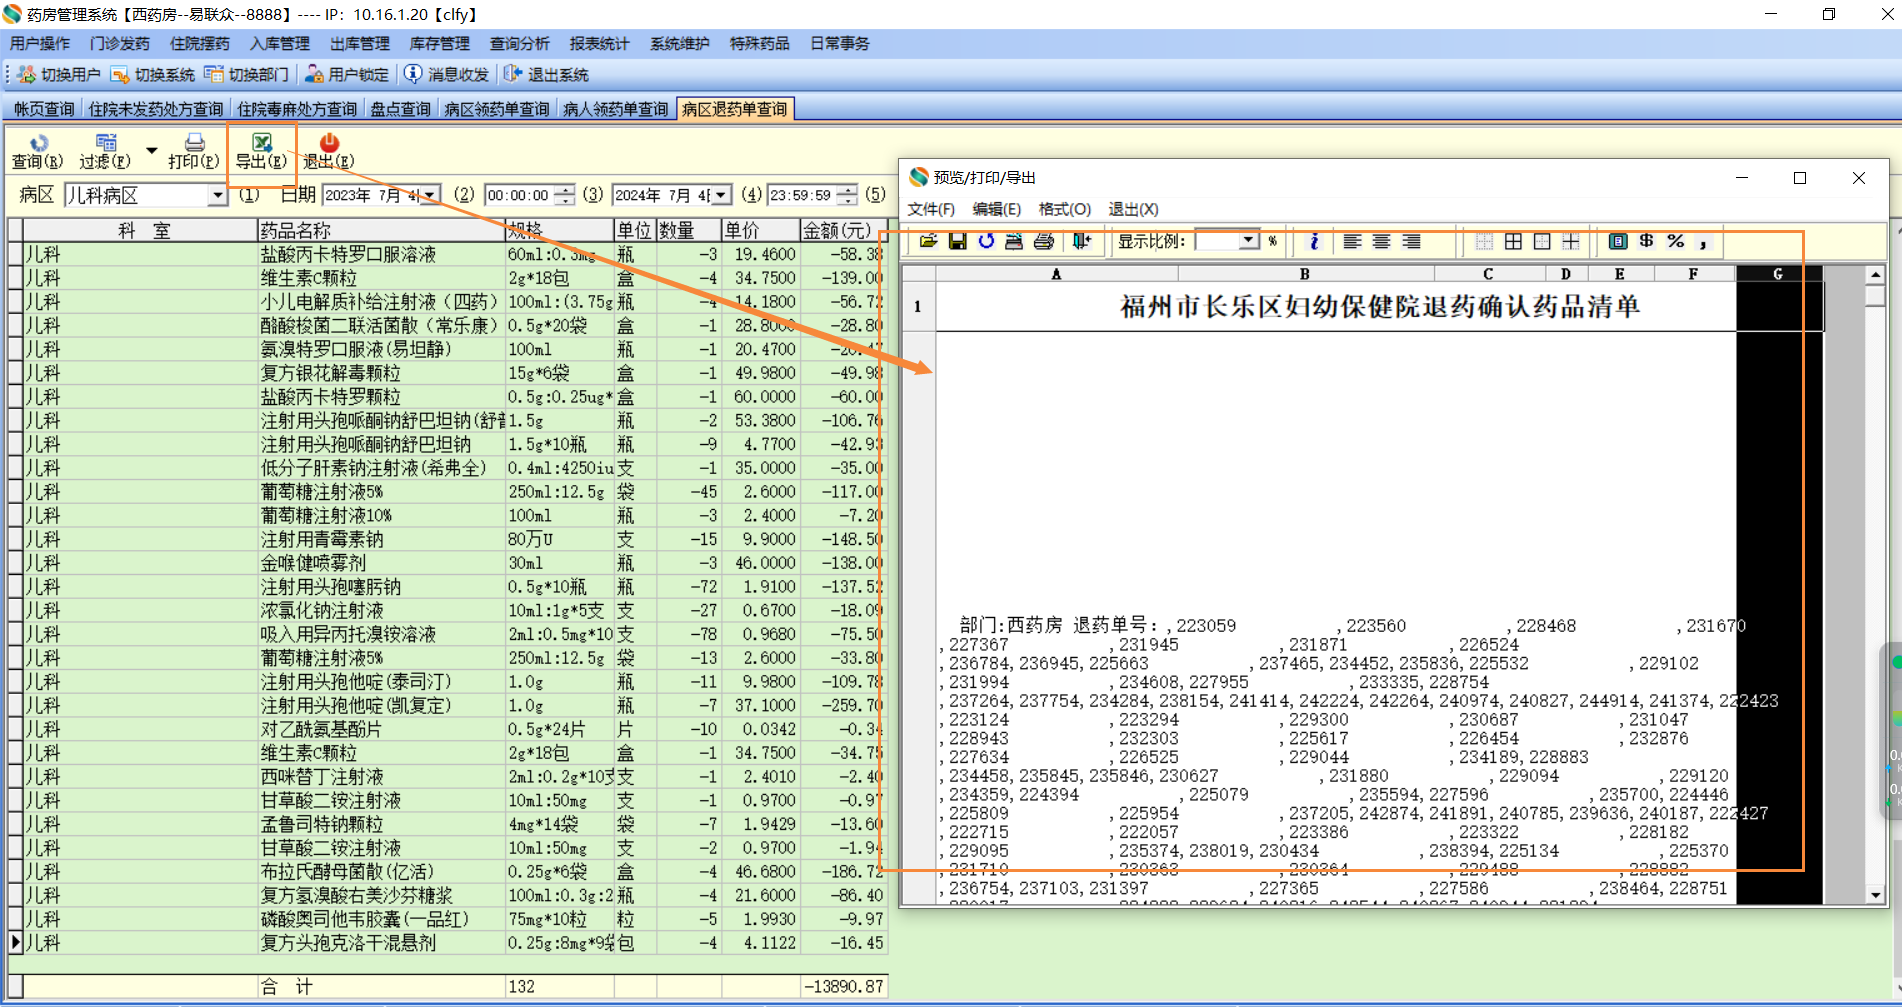Viewport: 1902px width, 1007px height.
Task: Click the inside-border cross icon
Action: 1571,241
